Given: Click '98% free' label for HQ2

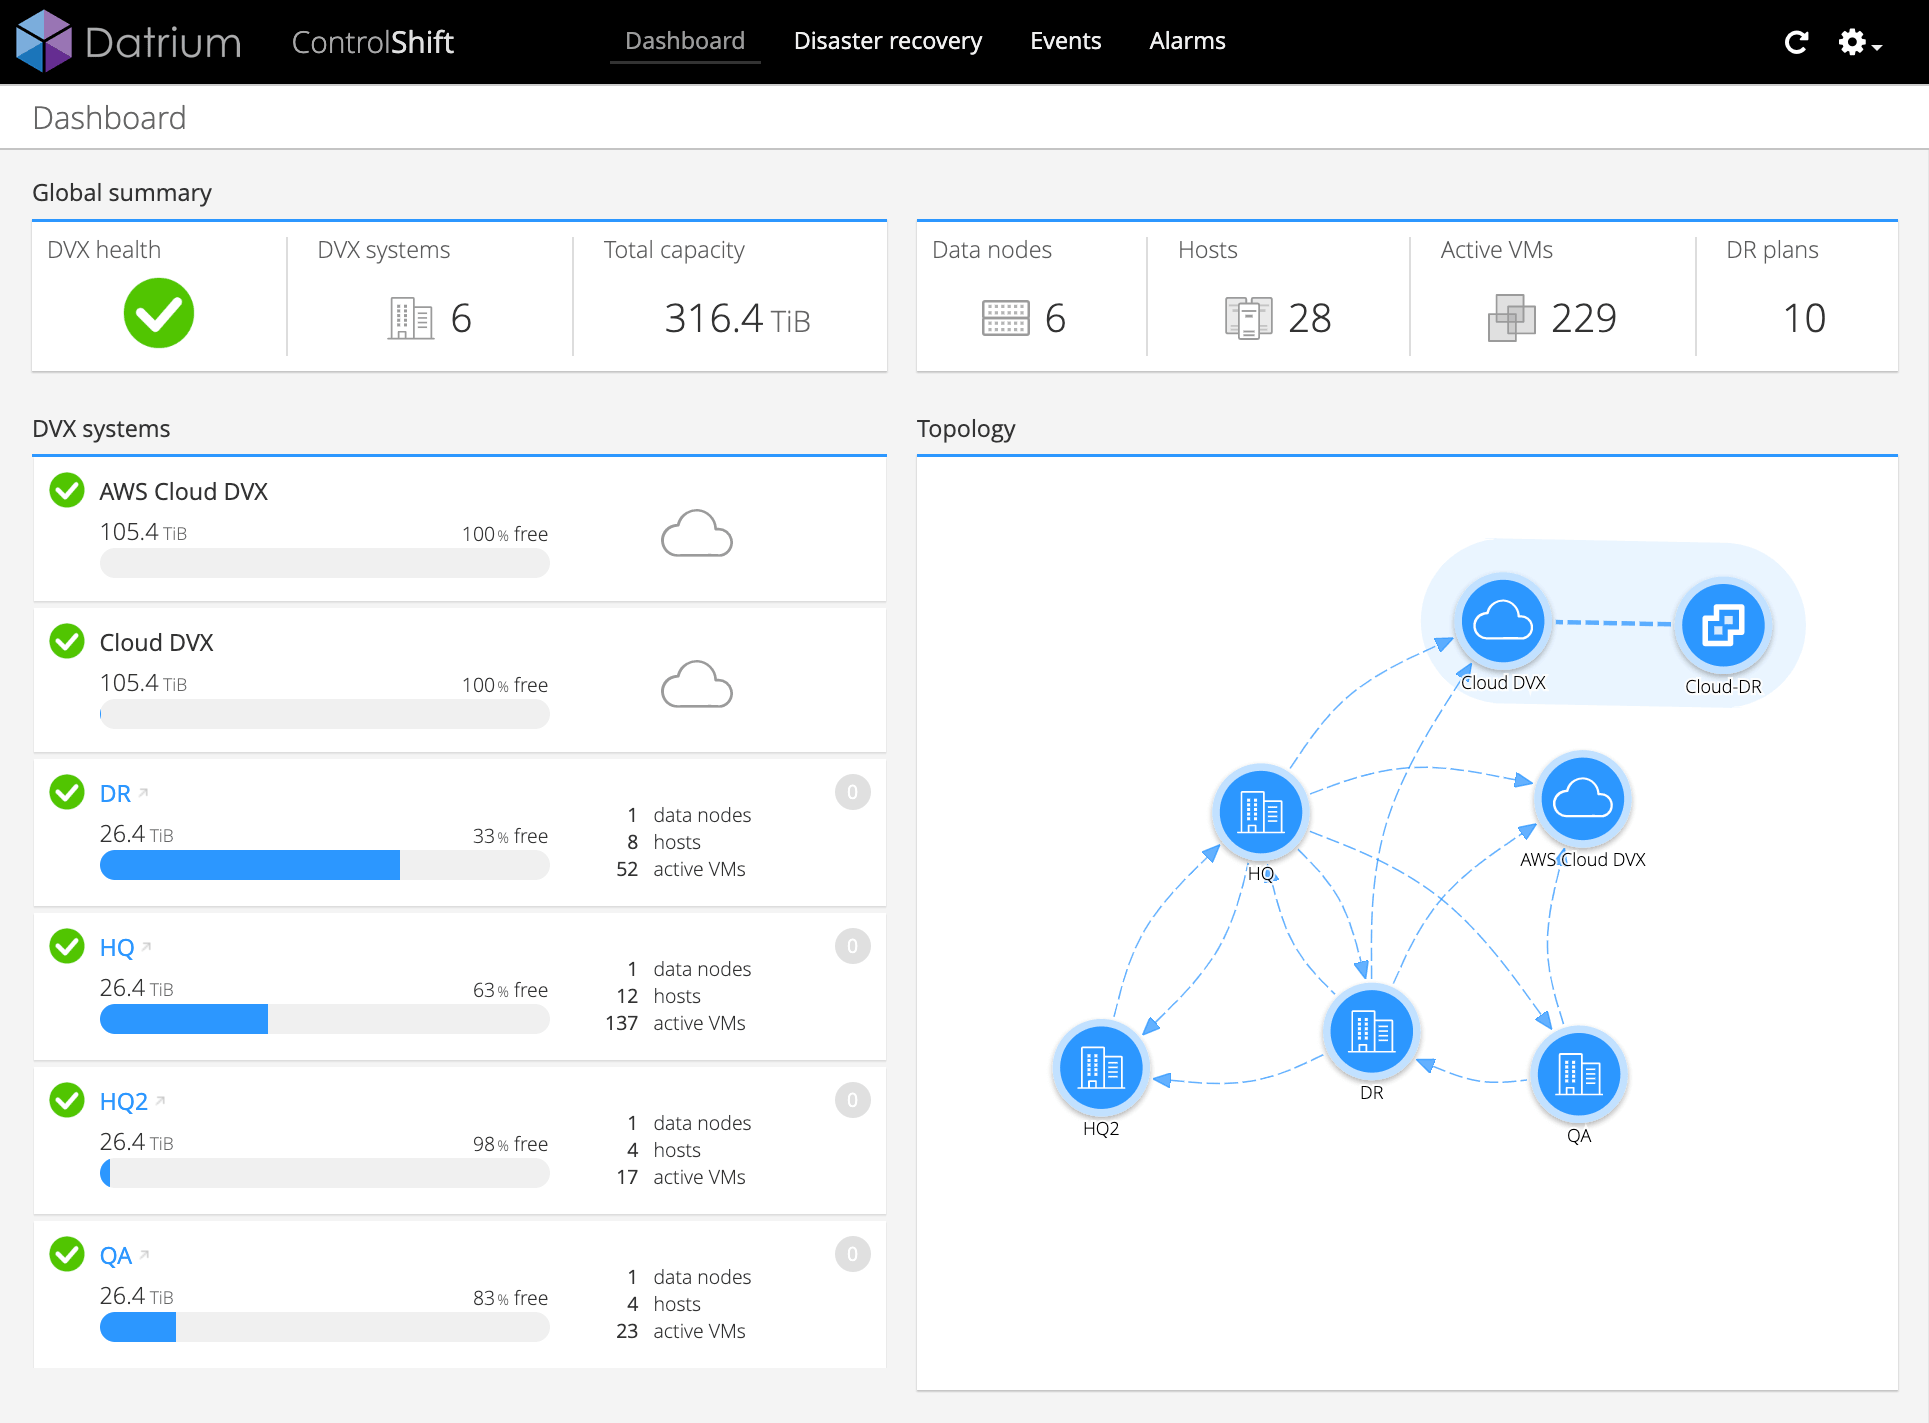Looking at the screenshot, I should point(510,1143).
